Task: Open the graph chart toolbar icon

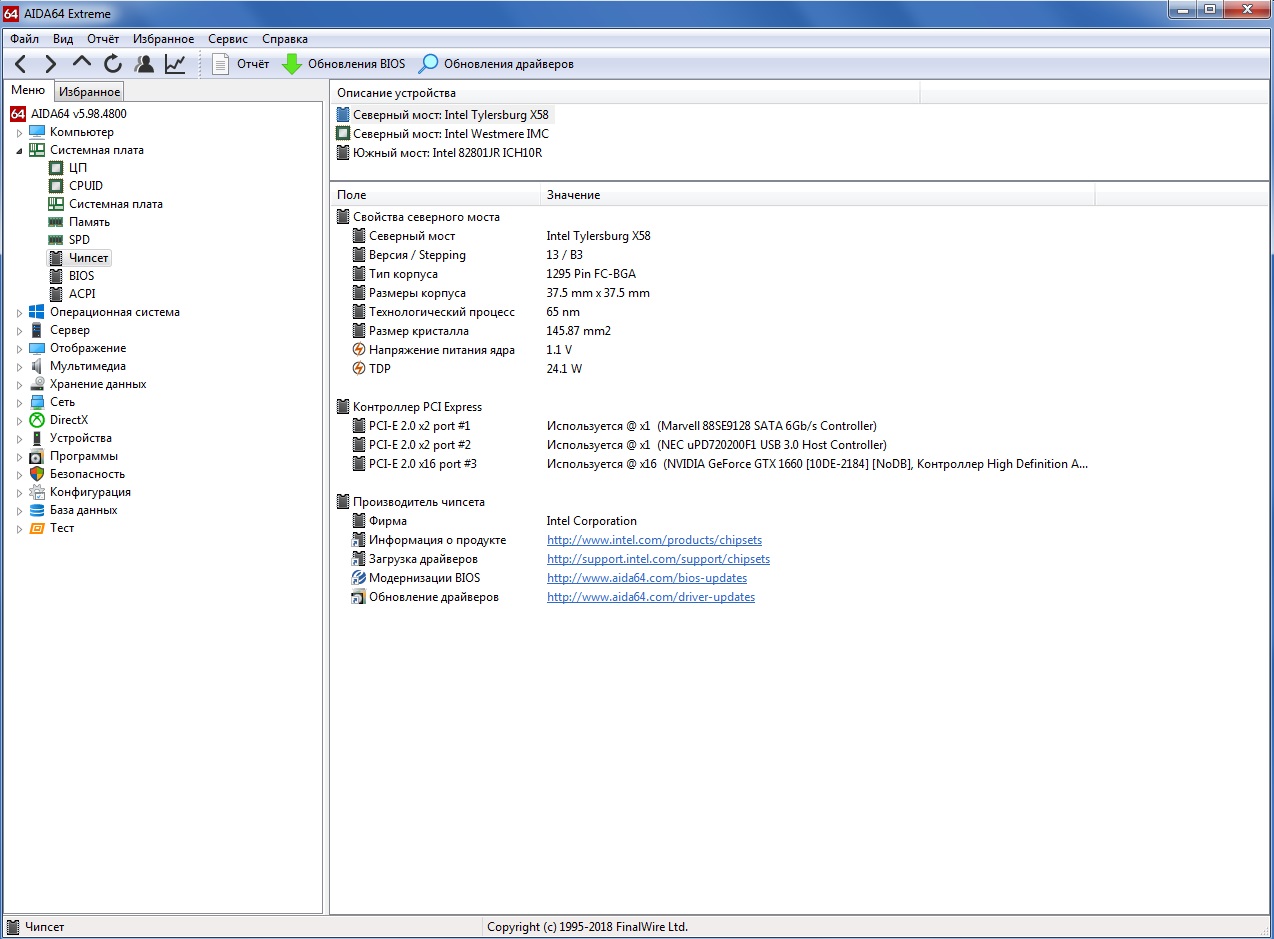Action: pos(175,64)
